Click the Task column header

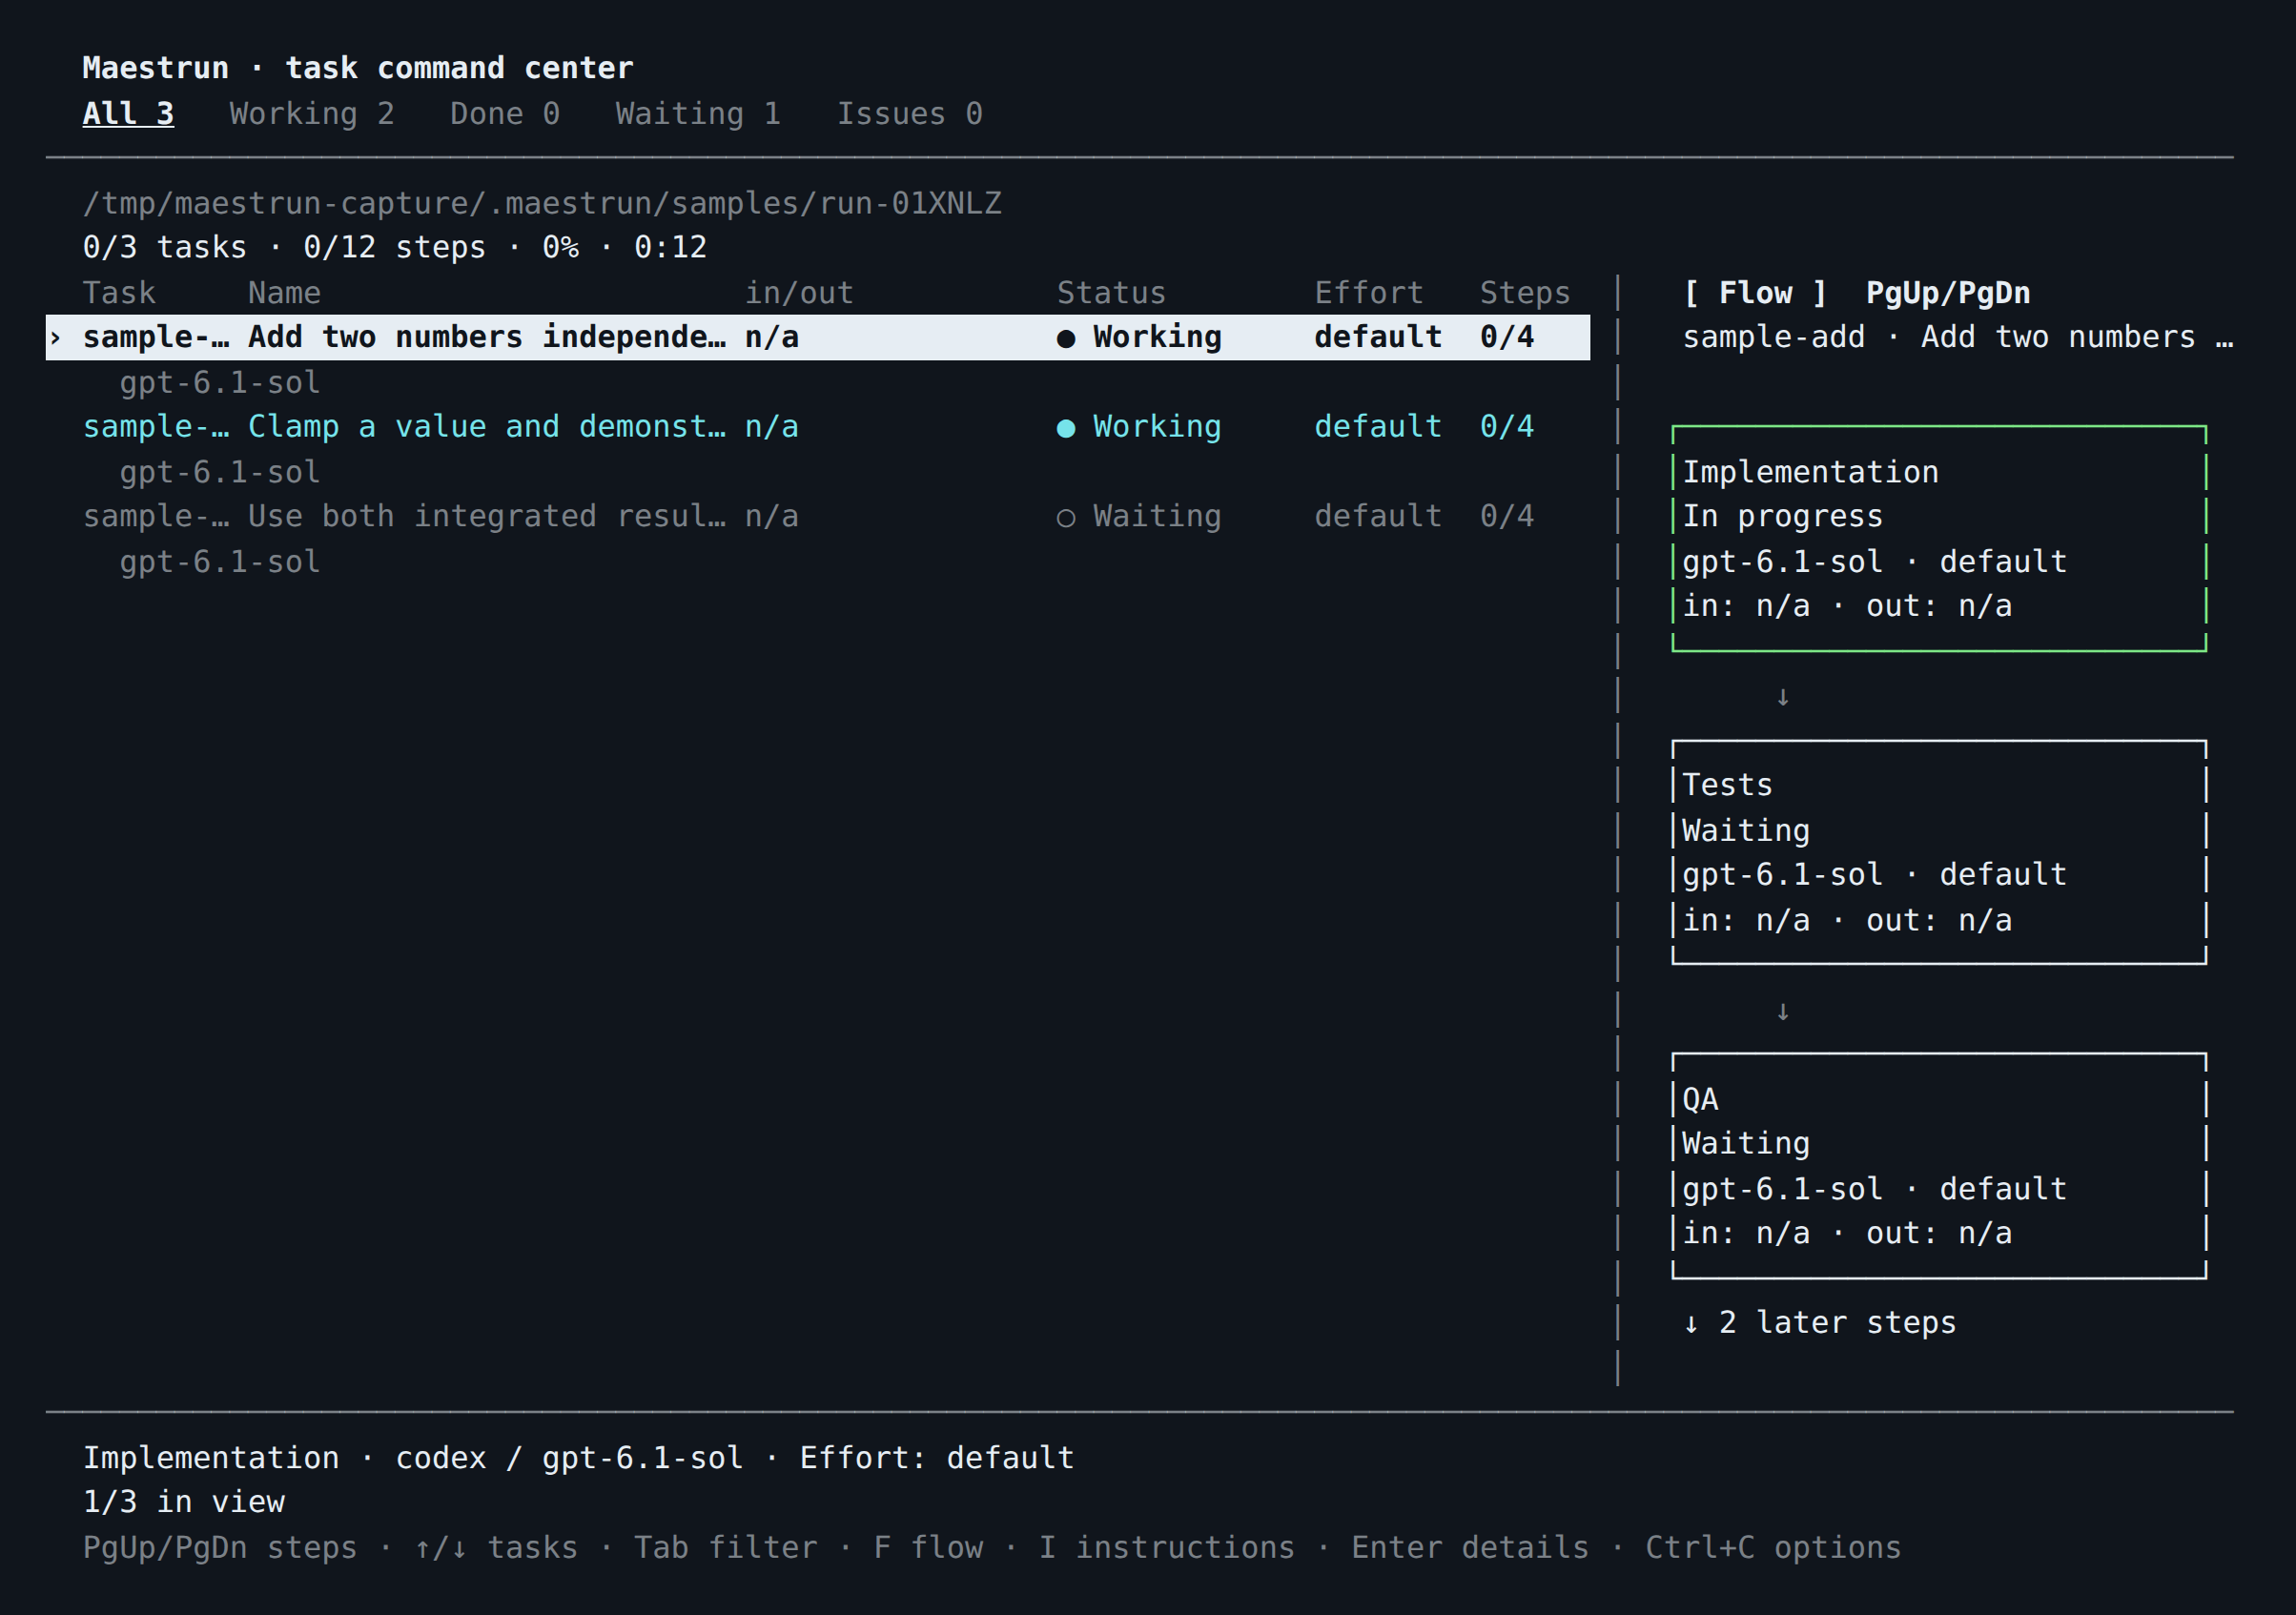[x=119, y=293]
